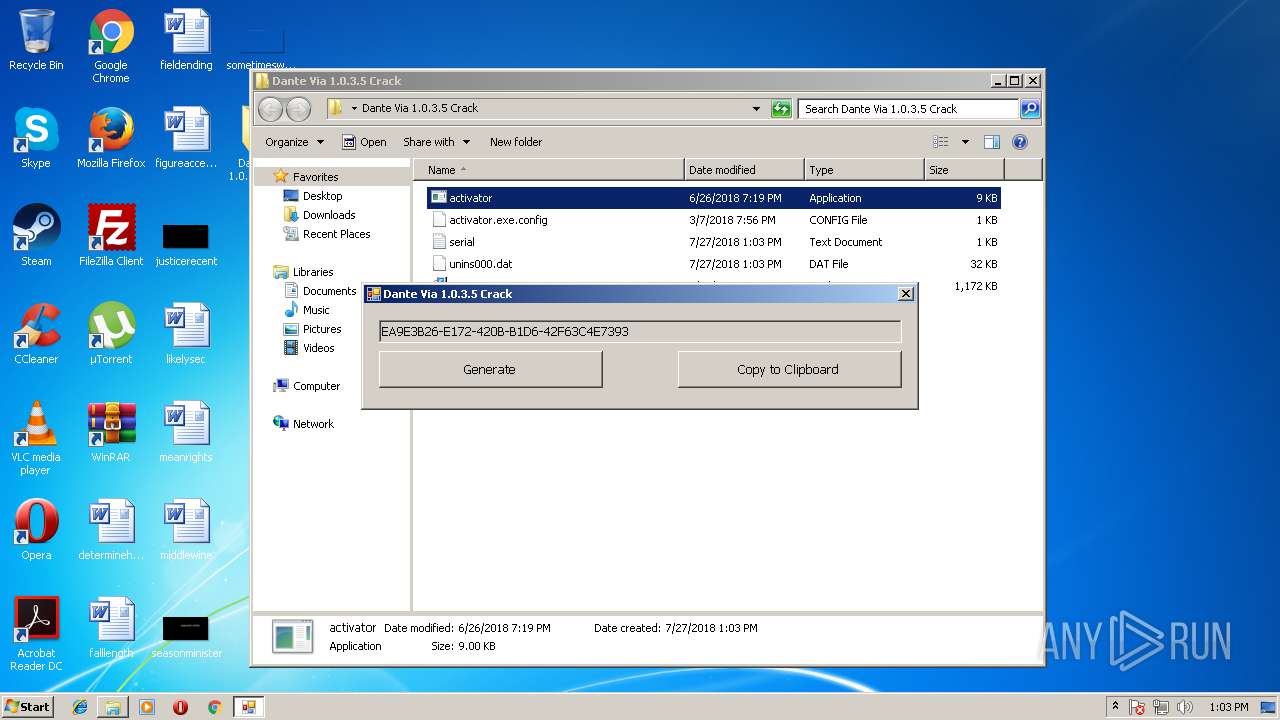Select µTorrent desktop icon

111,334
